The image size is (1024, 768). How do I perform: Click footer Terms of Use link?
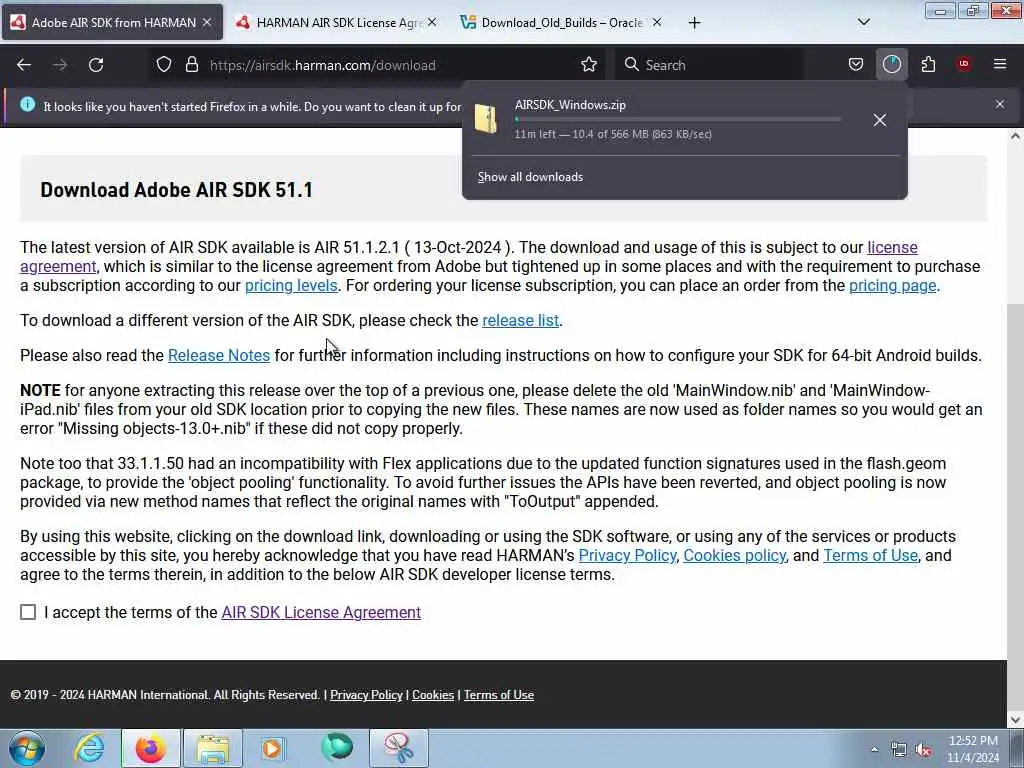coord(499,695)
